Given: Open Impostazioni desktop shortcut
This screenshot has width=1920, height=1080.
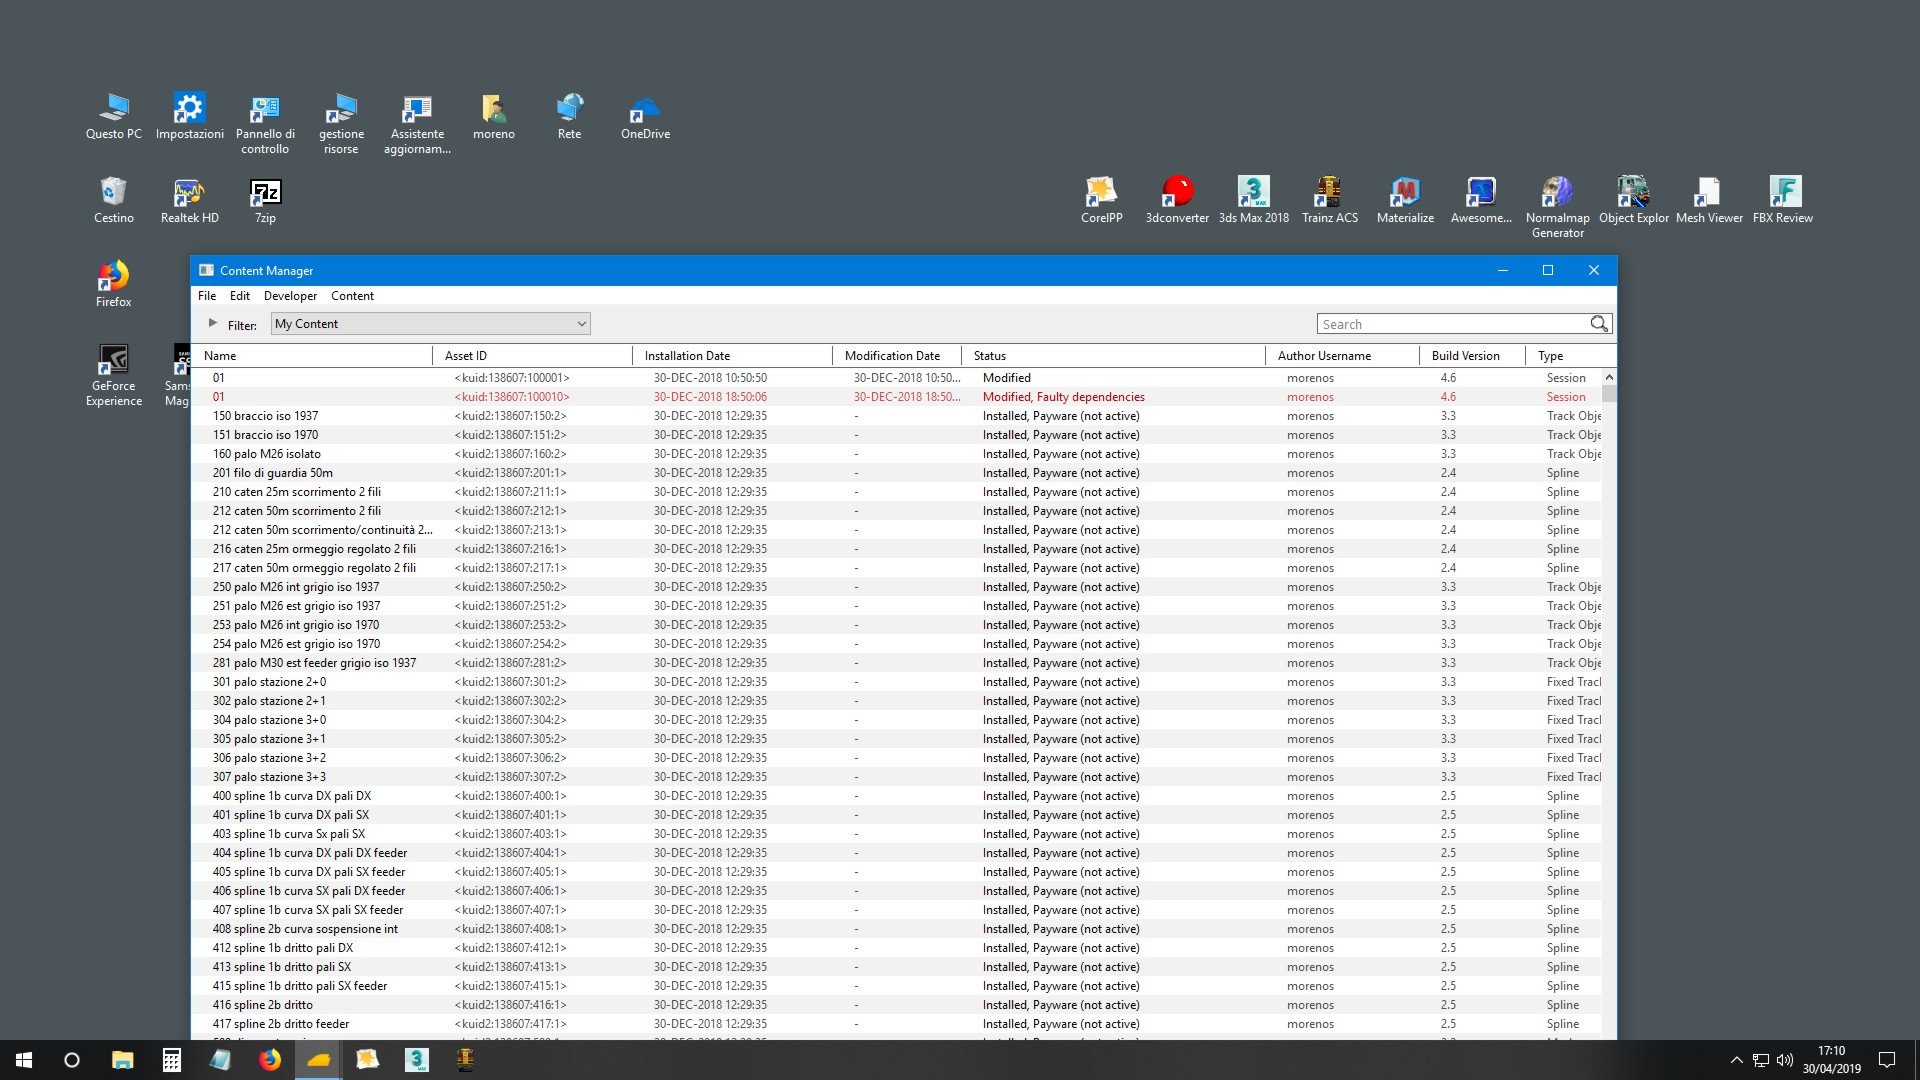Looking at the screenshot, I should pyautogui.click(x=189, y=117).
